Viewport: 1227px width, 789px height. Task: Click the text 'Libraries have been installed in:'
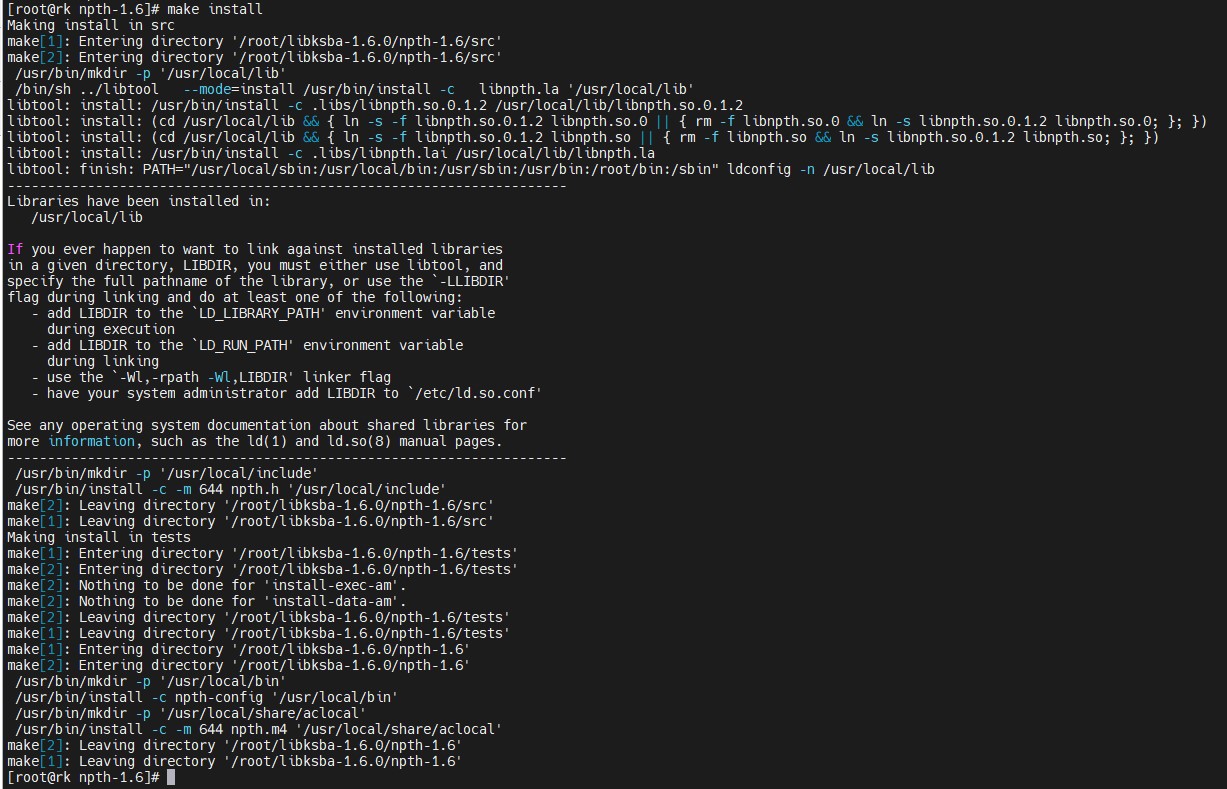(139, 201)
